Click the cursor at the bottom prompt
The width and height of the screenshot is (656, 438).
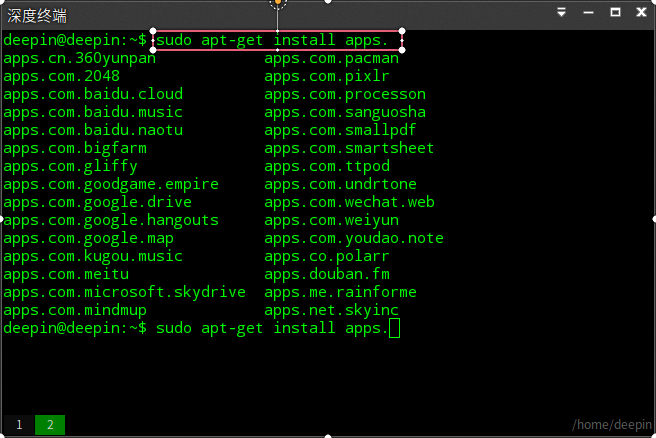394,328
